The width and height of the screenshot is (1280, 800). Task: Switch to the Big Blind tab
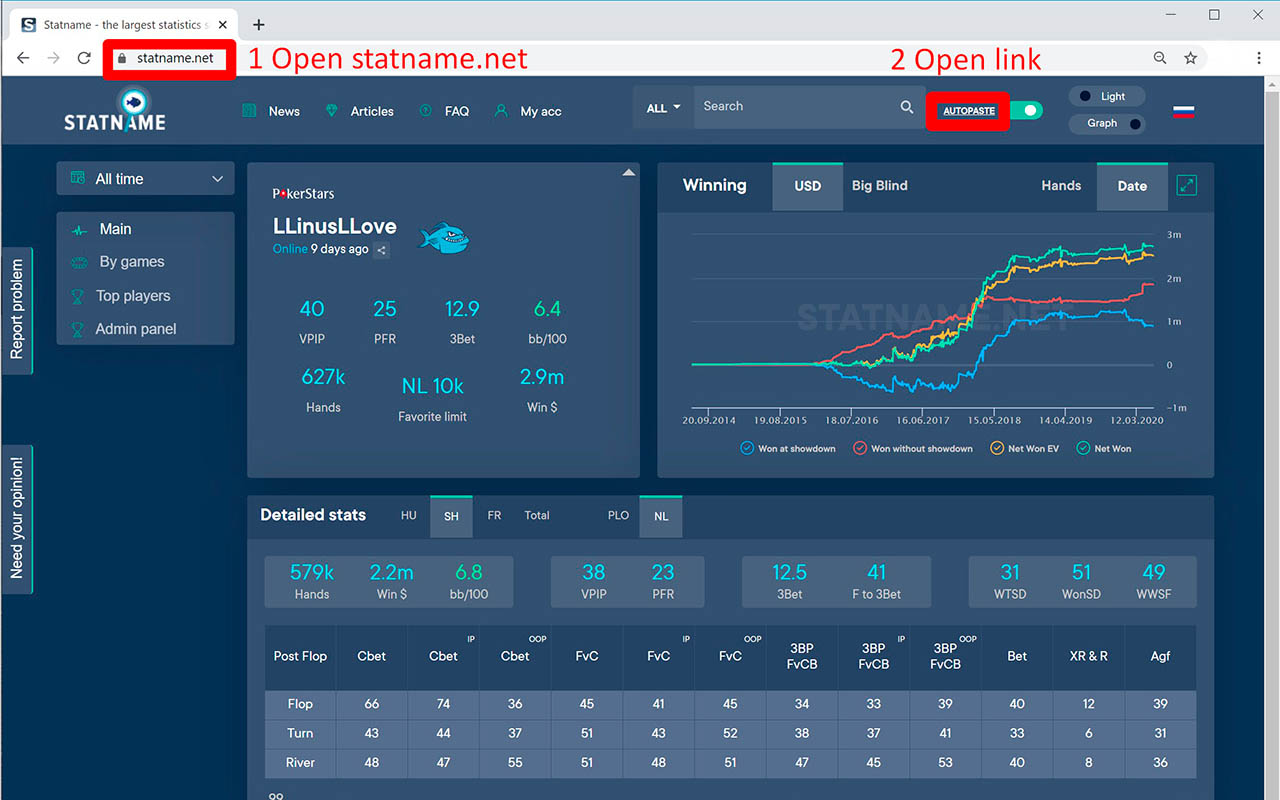click(x=879, y=185)
